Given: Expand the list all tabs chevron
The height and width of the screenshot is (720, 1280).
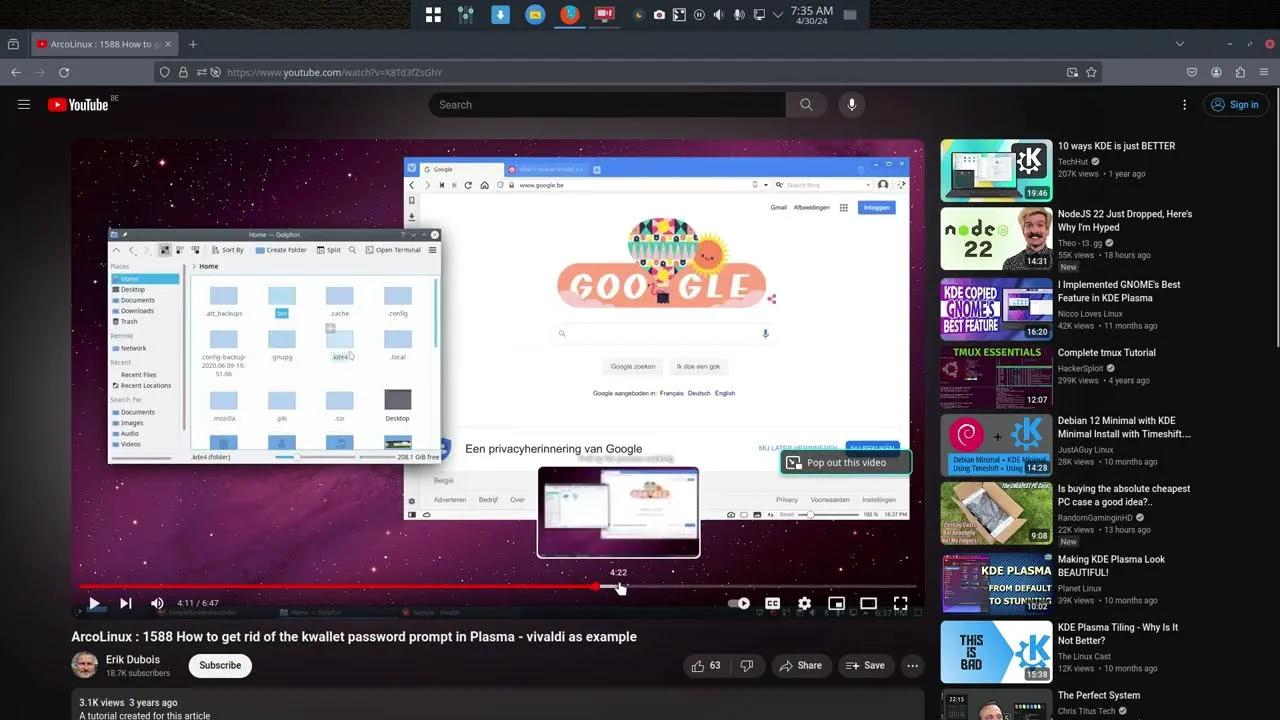Looking at the screenshot, I should coord(1180,44).
